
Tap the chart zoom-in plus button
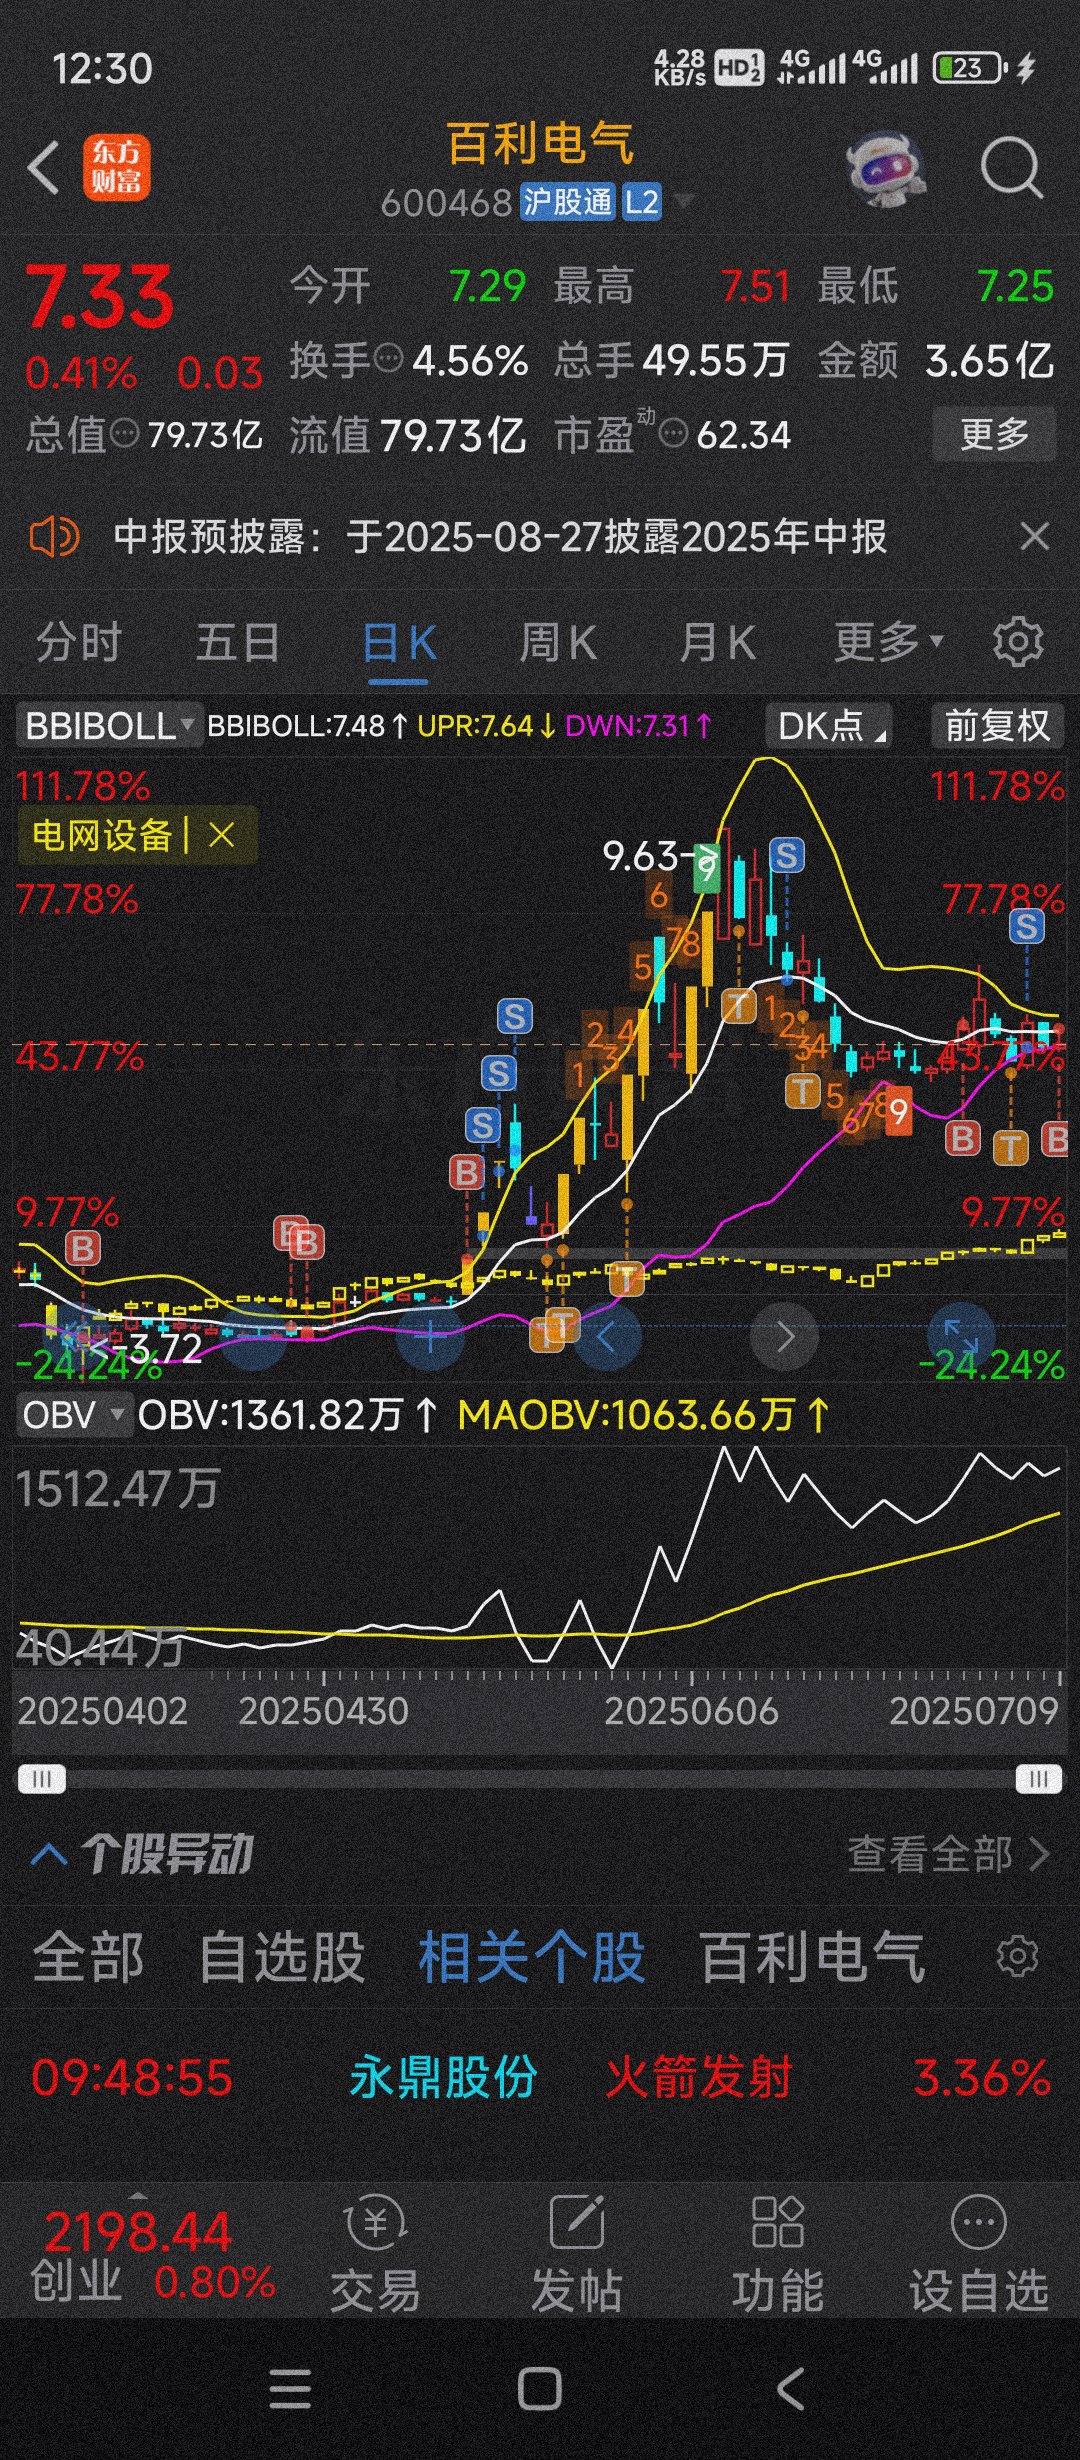tap(430, 1337)
